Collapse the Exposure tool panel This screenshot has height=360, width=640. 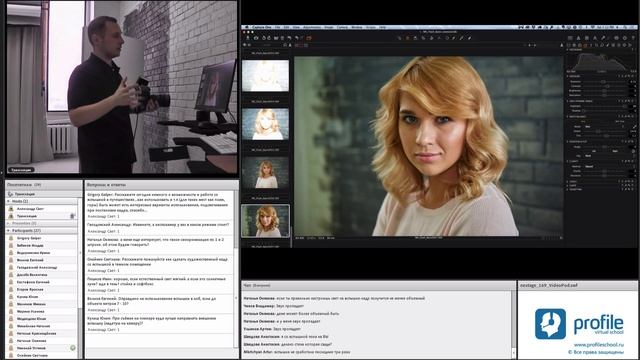click(567, 76)
